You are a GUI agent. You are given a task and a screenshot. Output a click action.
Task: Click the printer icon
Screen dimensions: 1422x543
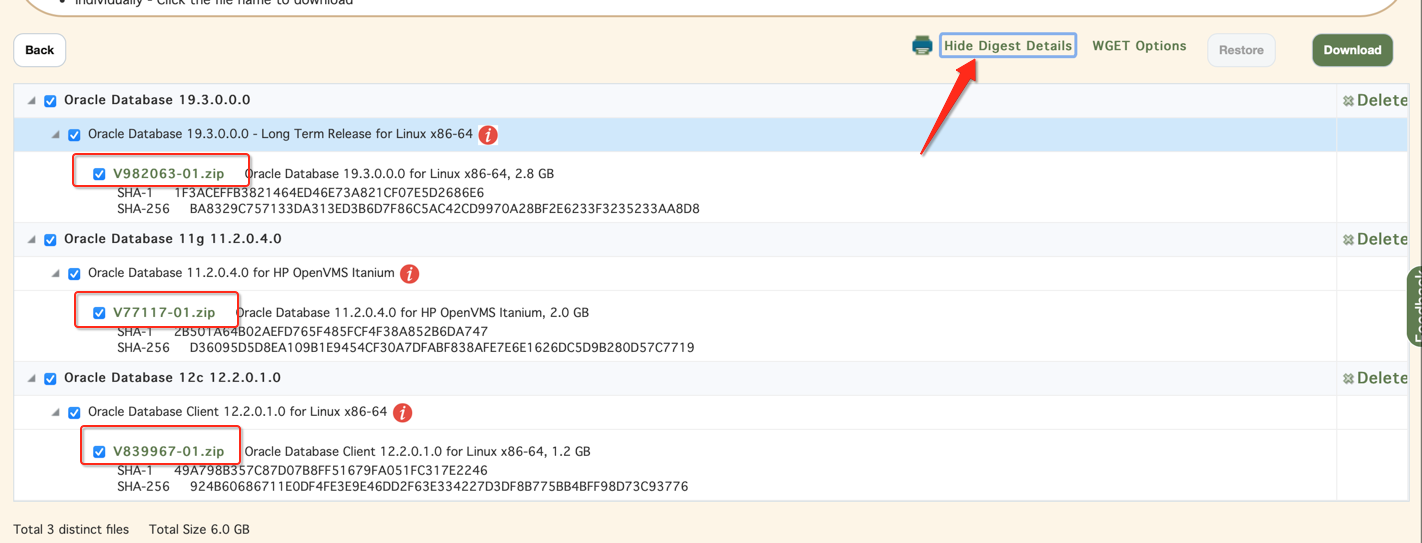point(922,45)
